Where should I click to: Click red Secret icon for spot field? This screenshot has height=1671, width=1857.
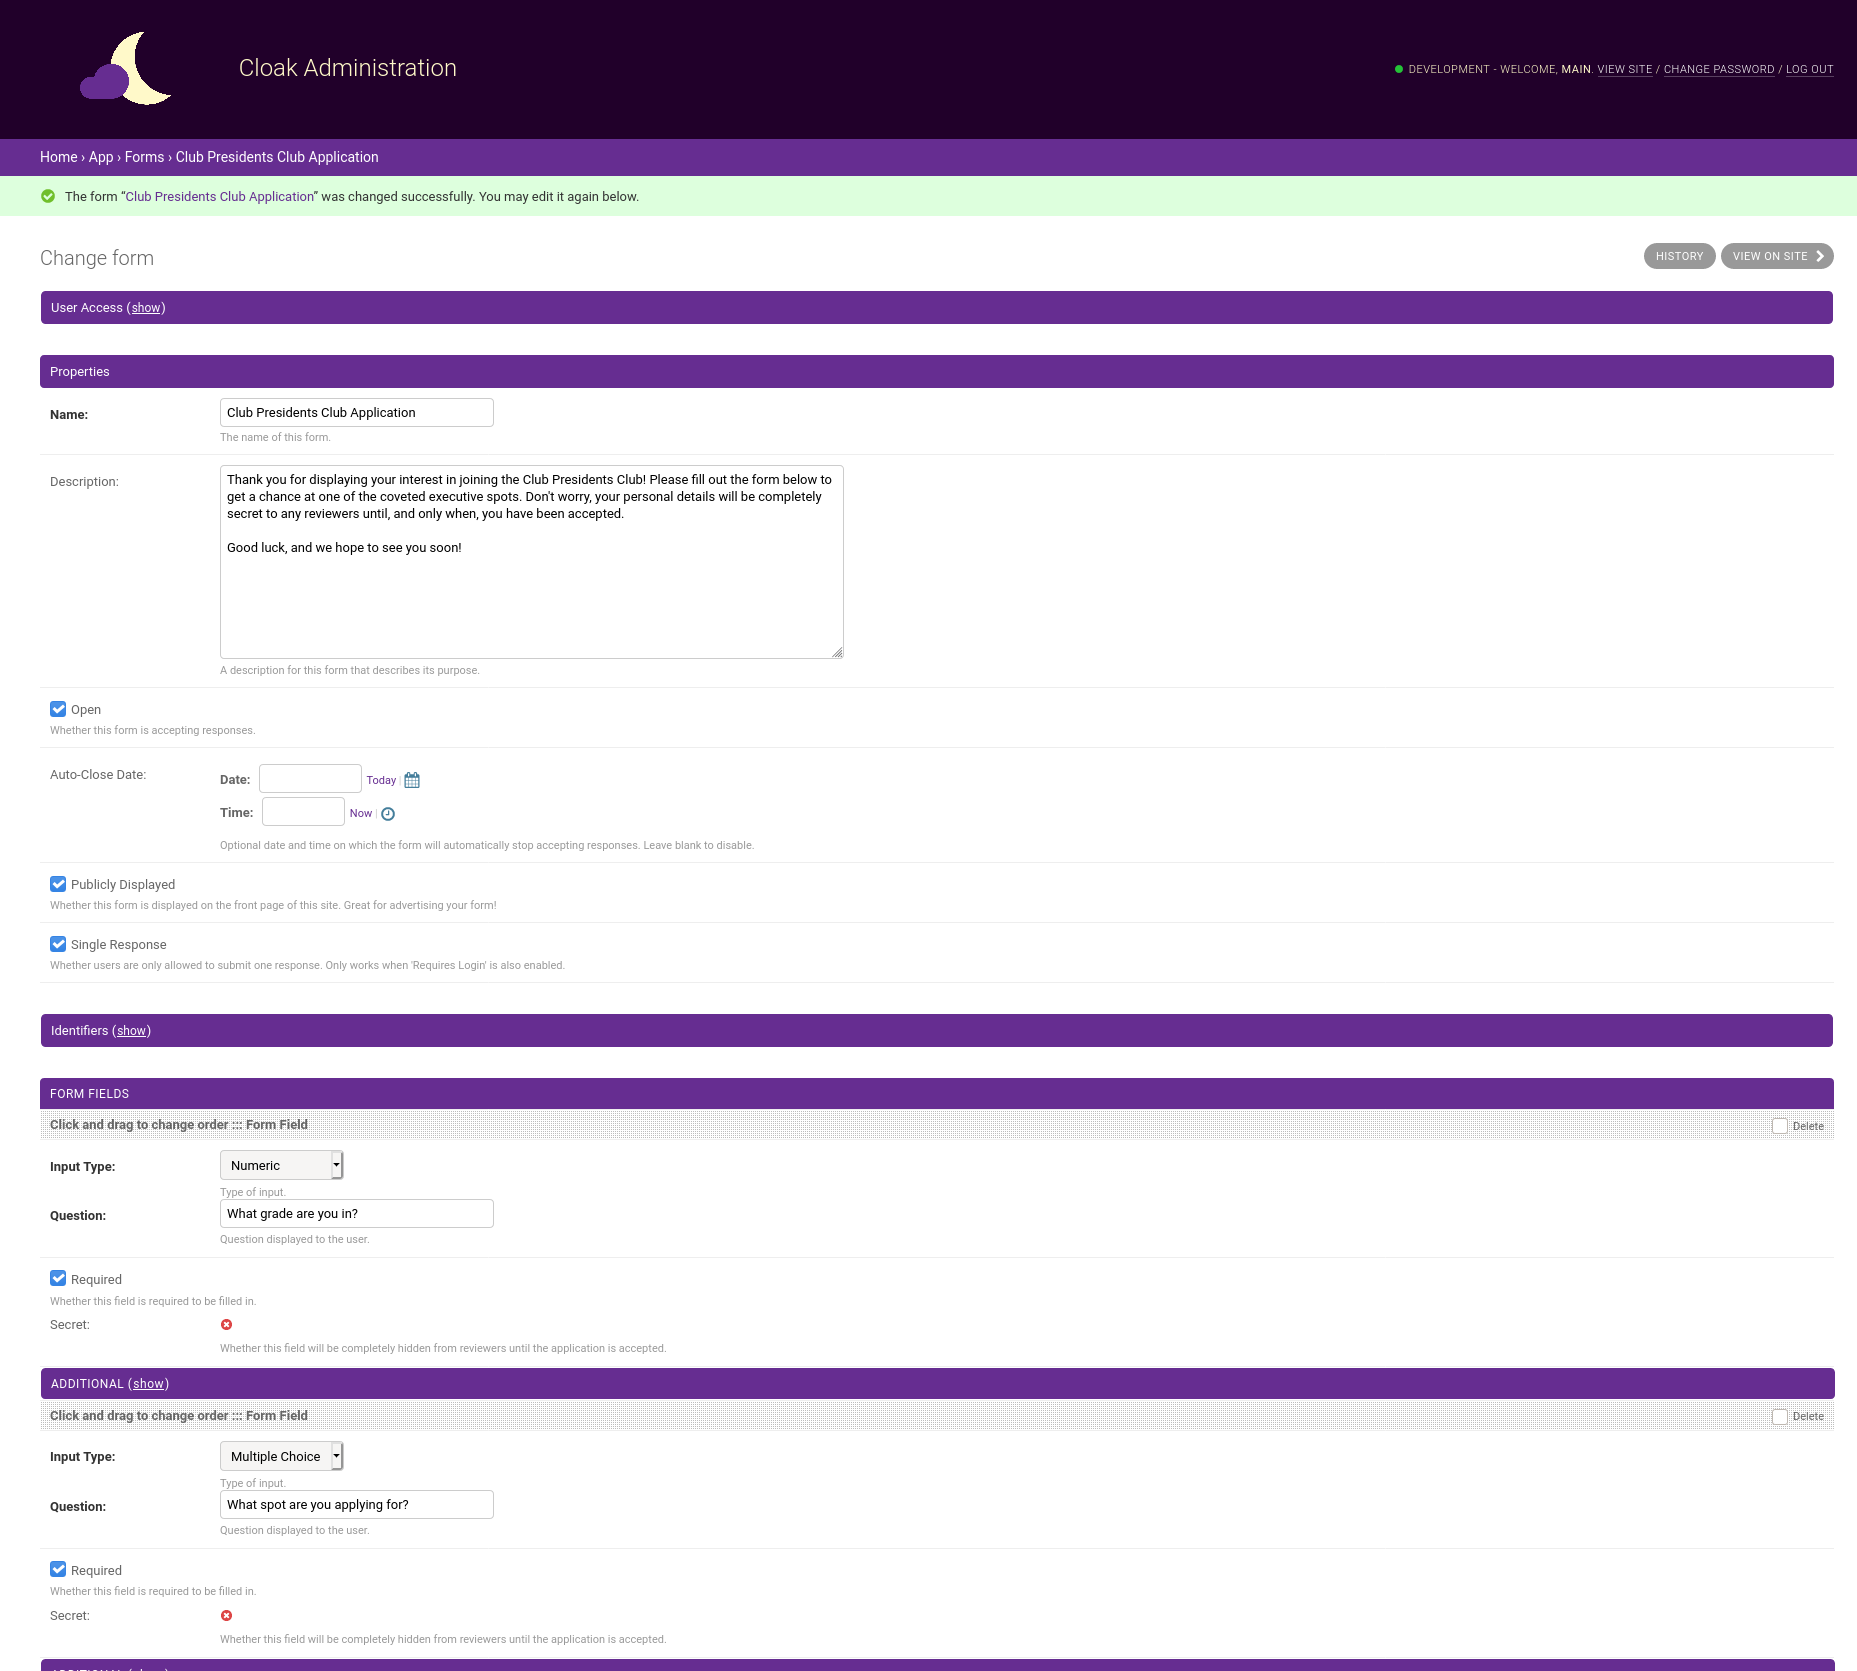pos(227,1616)
